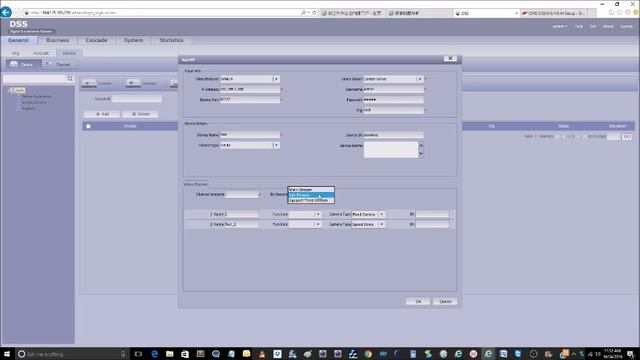640x360 pixels.
Task: Open the System main tab
Action: tap(133, 40)
